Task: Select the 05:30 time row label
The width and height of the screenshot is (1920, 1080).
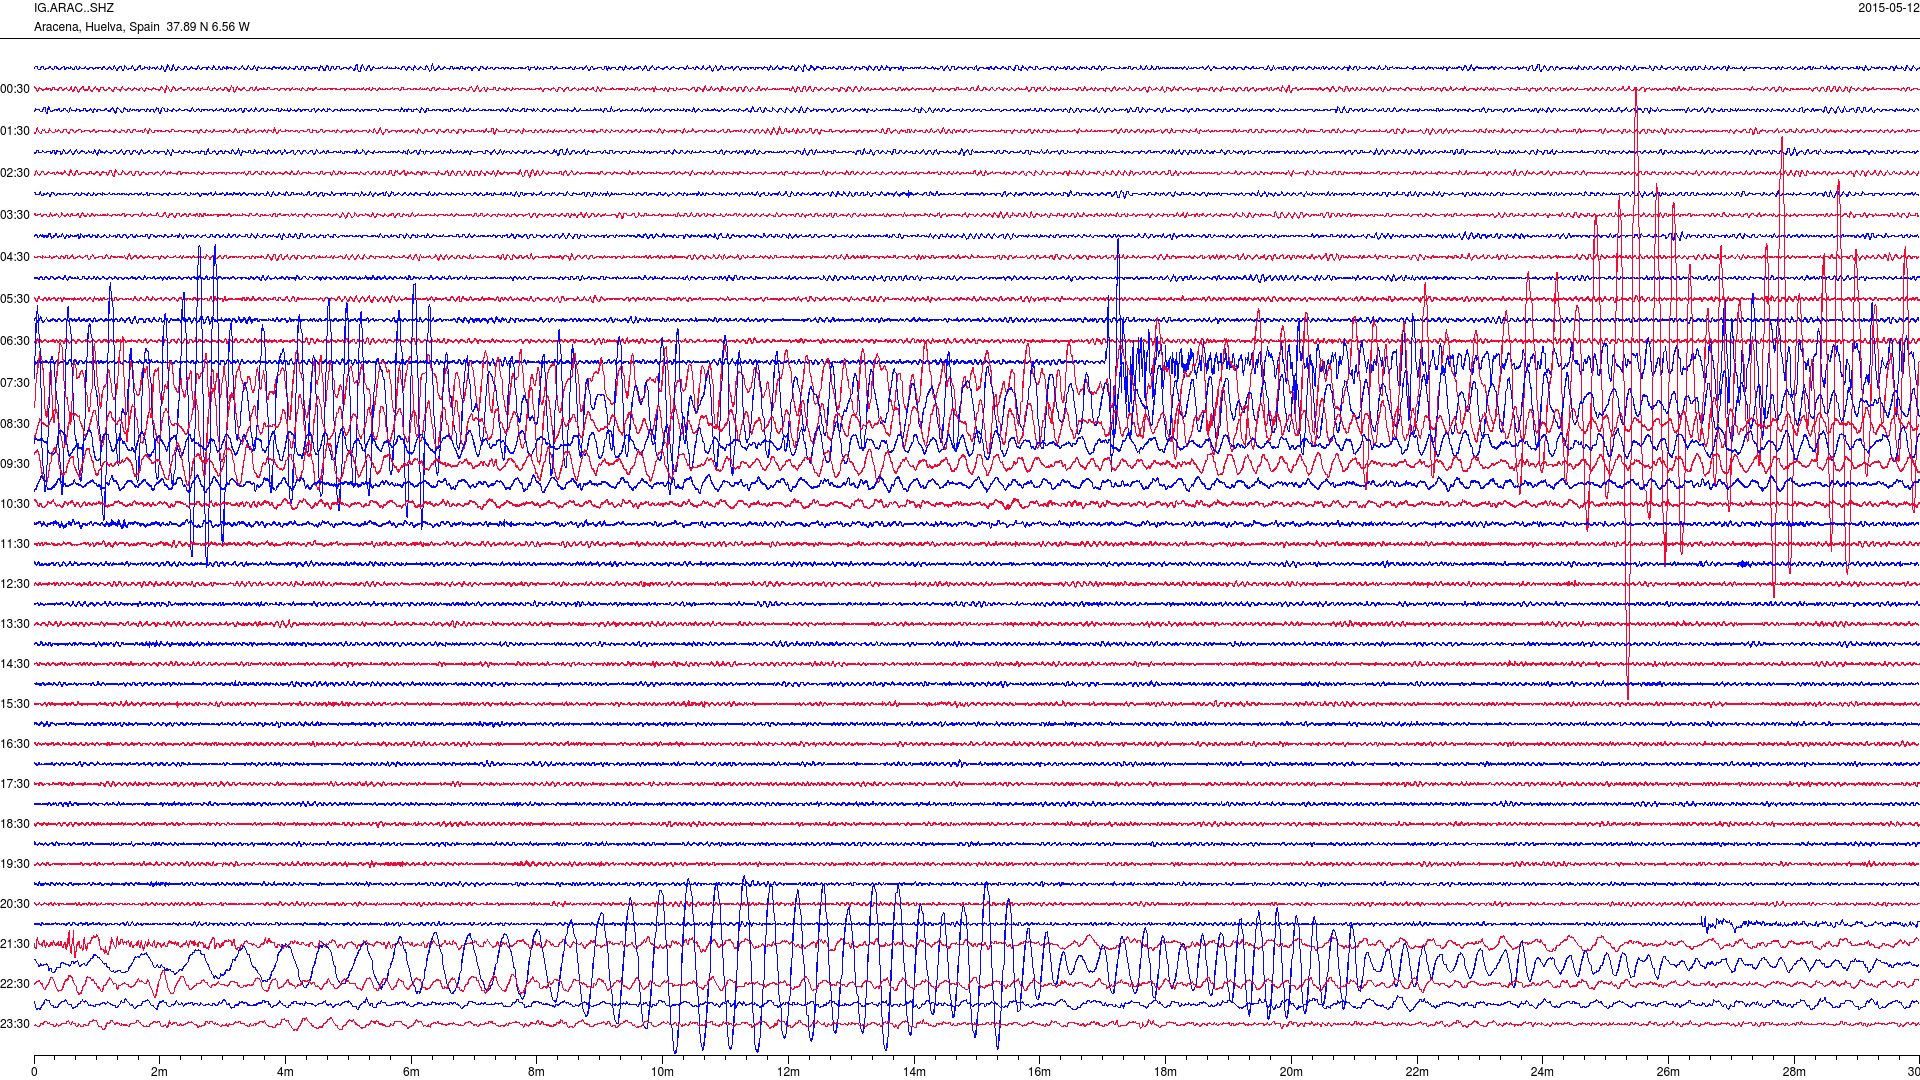Action: (x=15, y=299)
